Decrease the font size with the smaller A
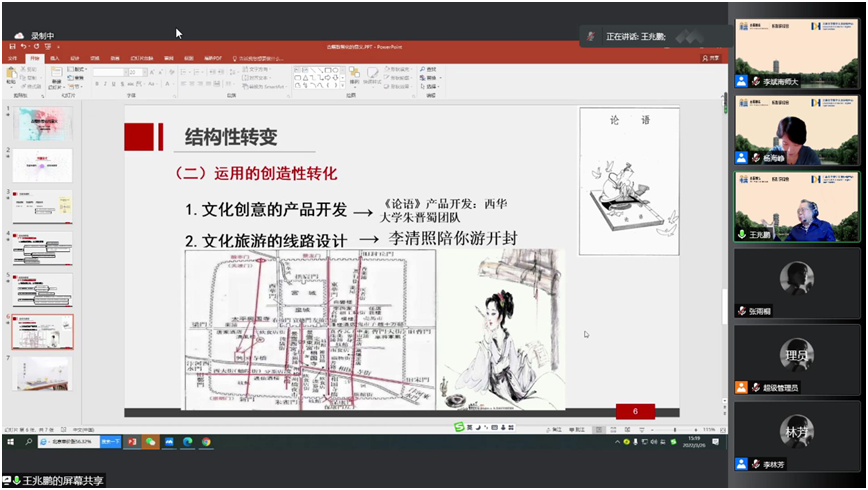The image size is (868, 490). (161, 73)
